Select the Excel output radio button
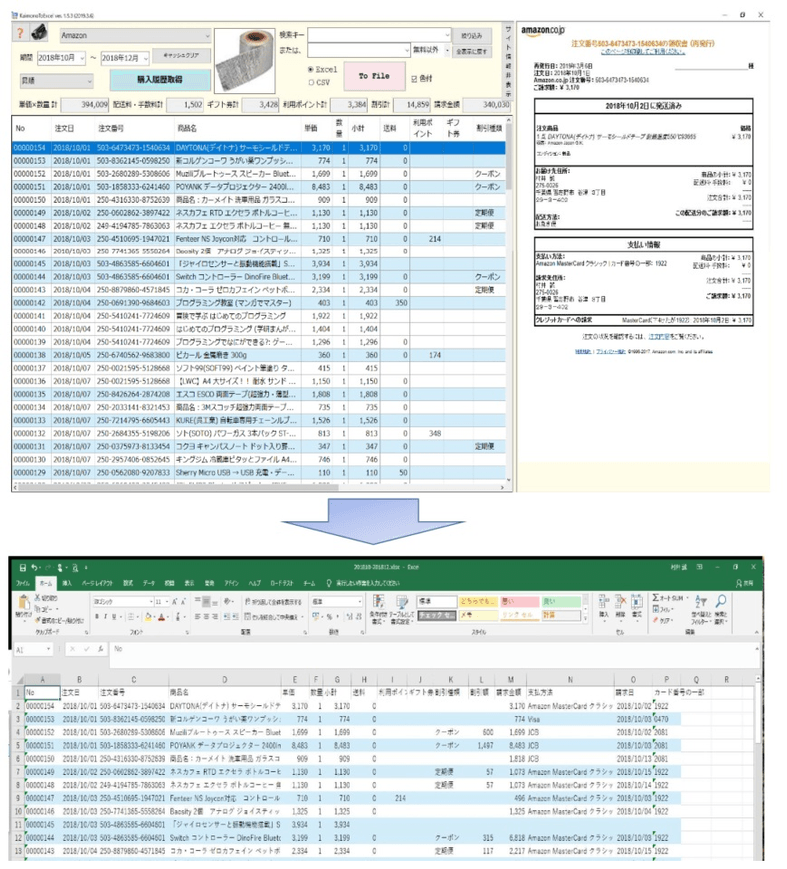The image size is (787, 869). (x=312, y=69)
